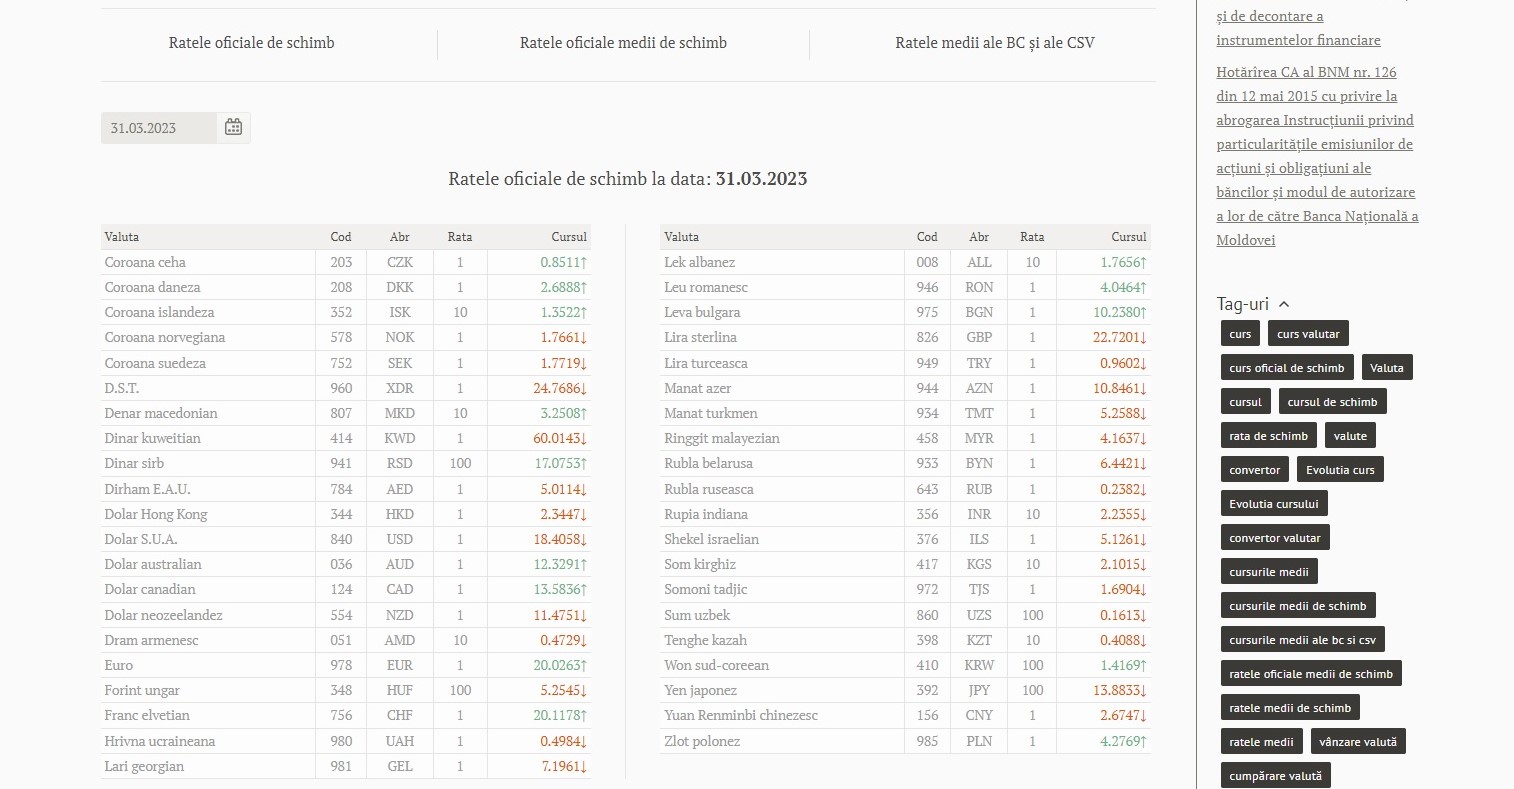Open the 'cumpărare valută' tag

tap(1275, 776)
